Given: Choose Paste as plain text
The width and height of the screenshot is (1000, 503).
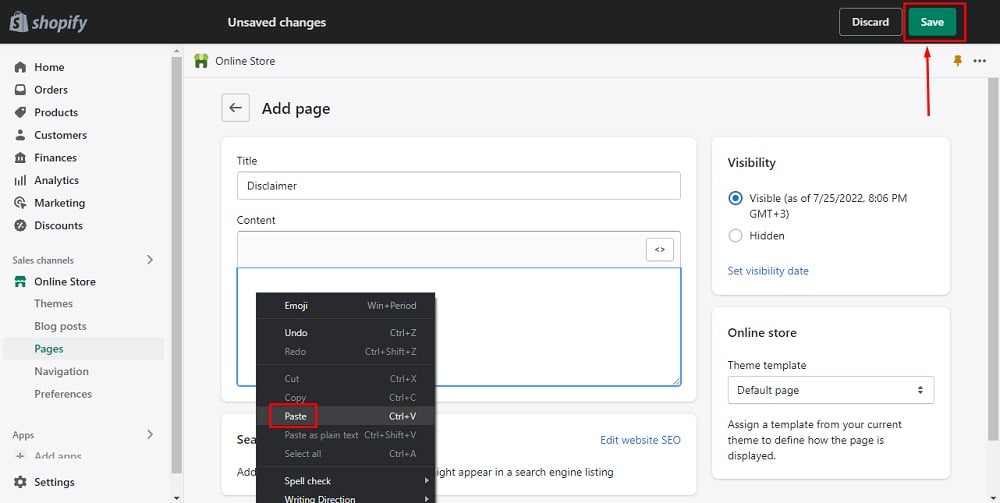Looking at the screenshot, I should tap(346, 435).
